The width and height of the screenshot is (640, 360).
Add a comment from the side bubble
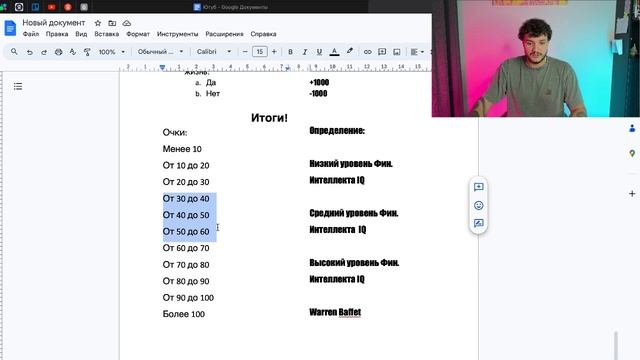click(x=478, y=187)
